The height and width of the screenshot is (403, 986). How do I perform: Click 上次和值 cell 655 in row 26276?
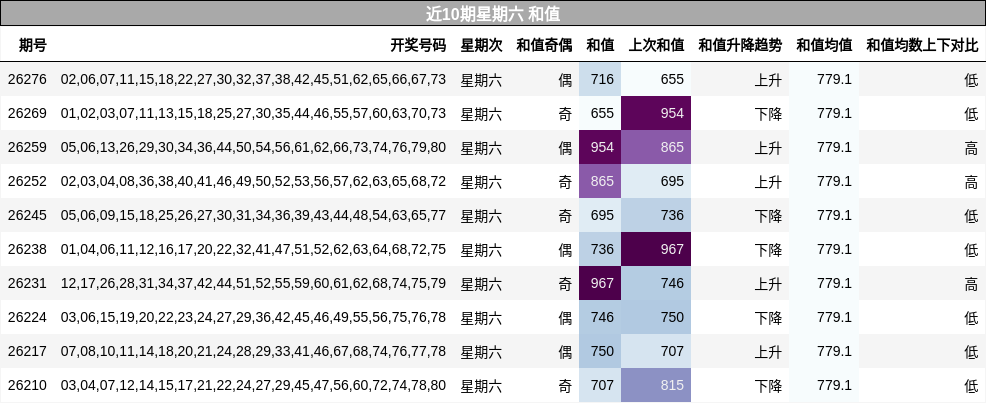pos(656,79)
